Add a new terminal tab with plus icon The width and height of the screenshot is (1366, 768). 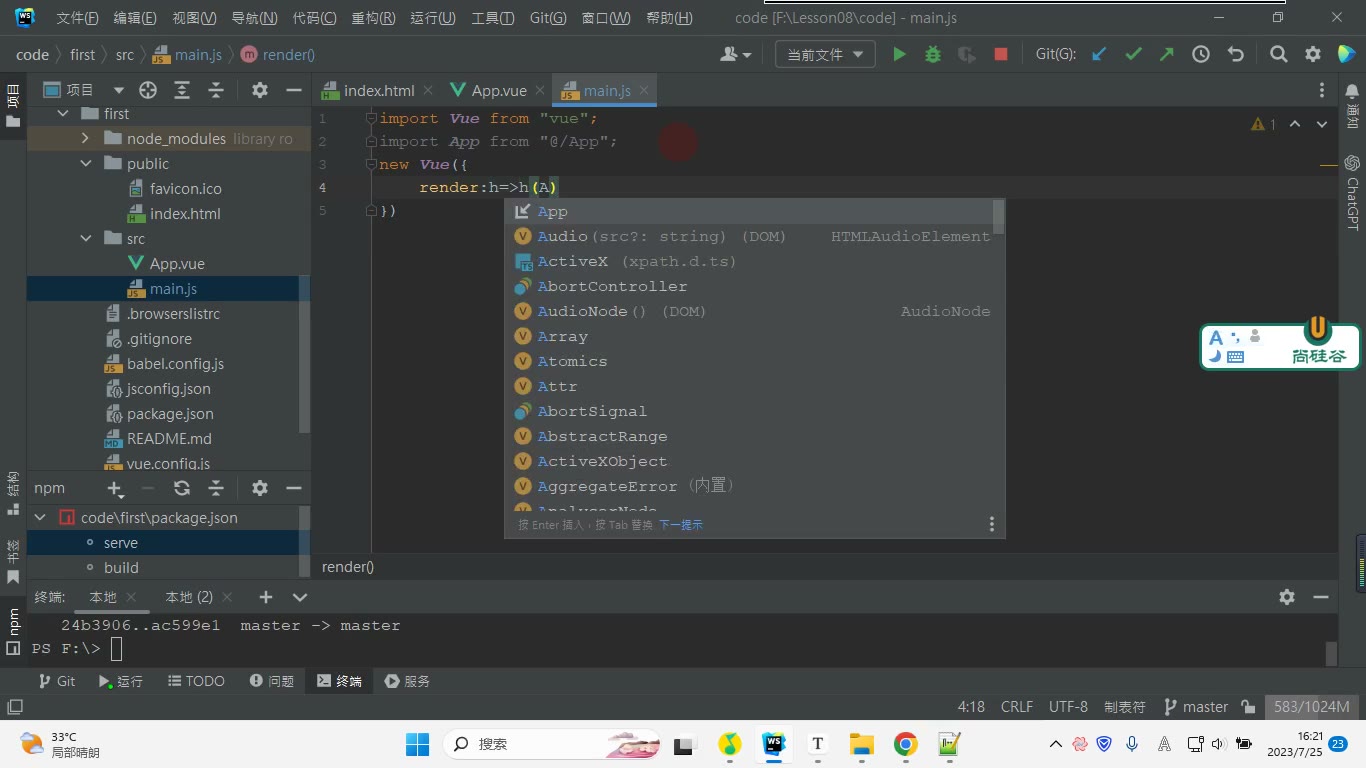(265, 597)
